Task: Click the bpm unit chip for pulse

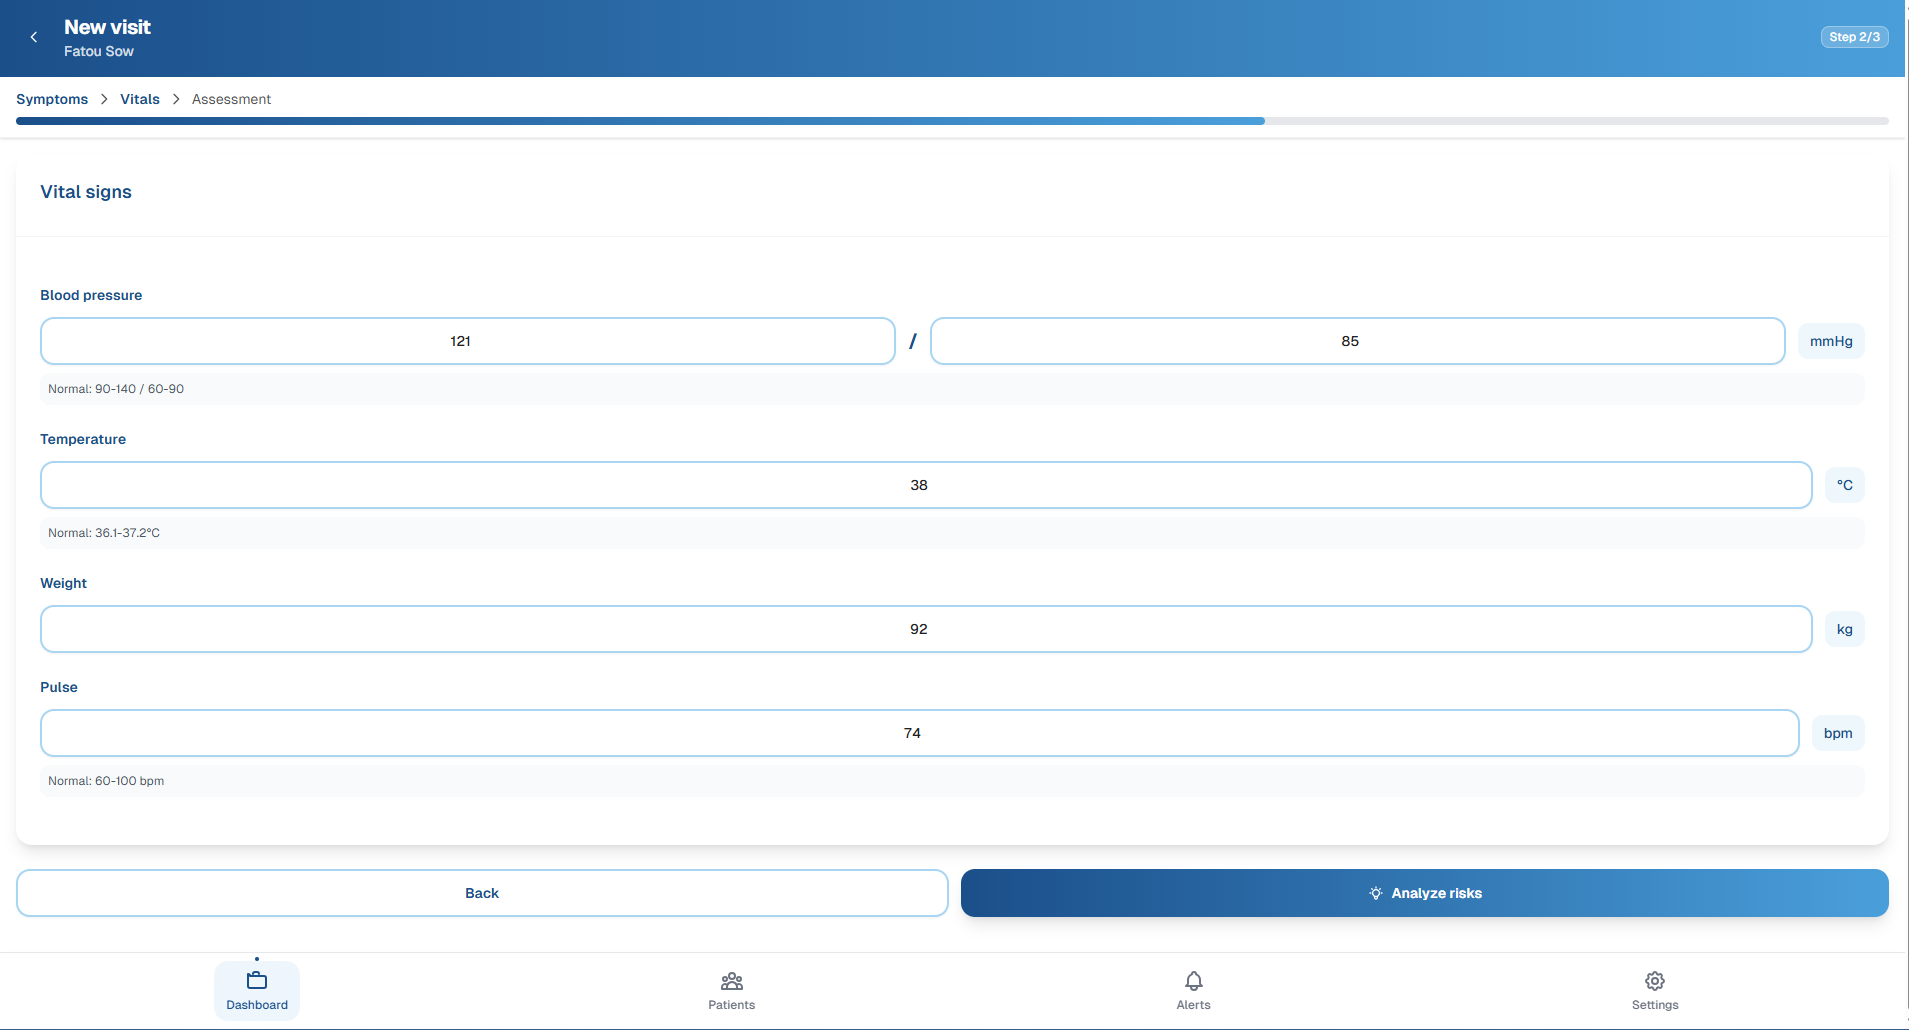Action: (x=1838, y=732)
